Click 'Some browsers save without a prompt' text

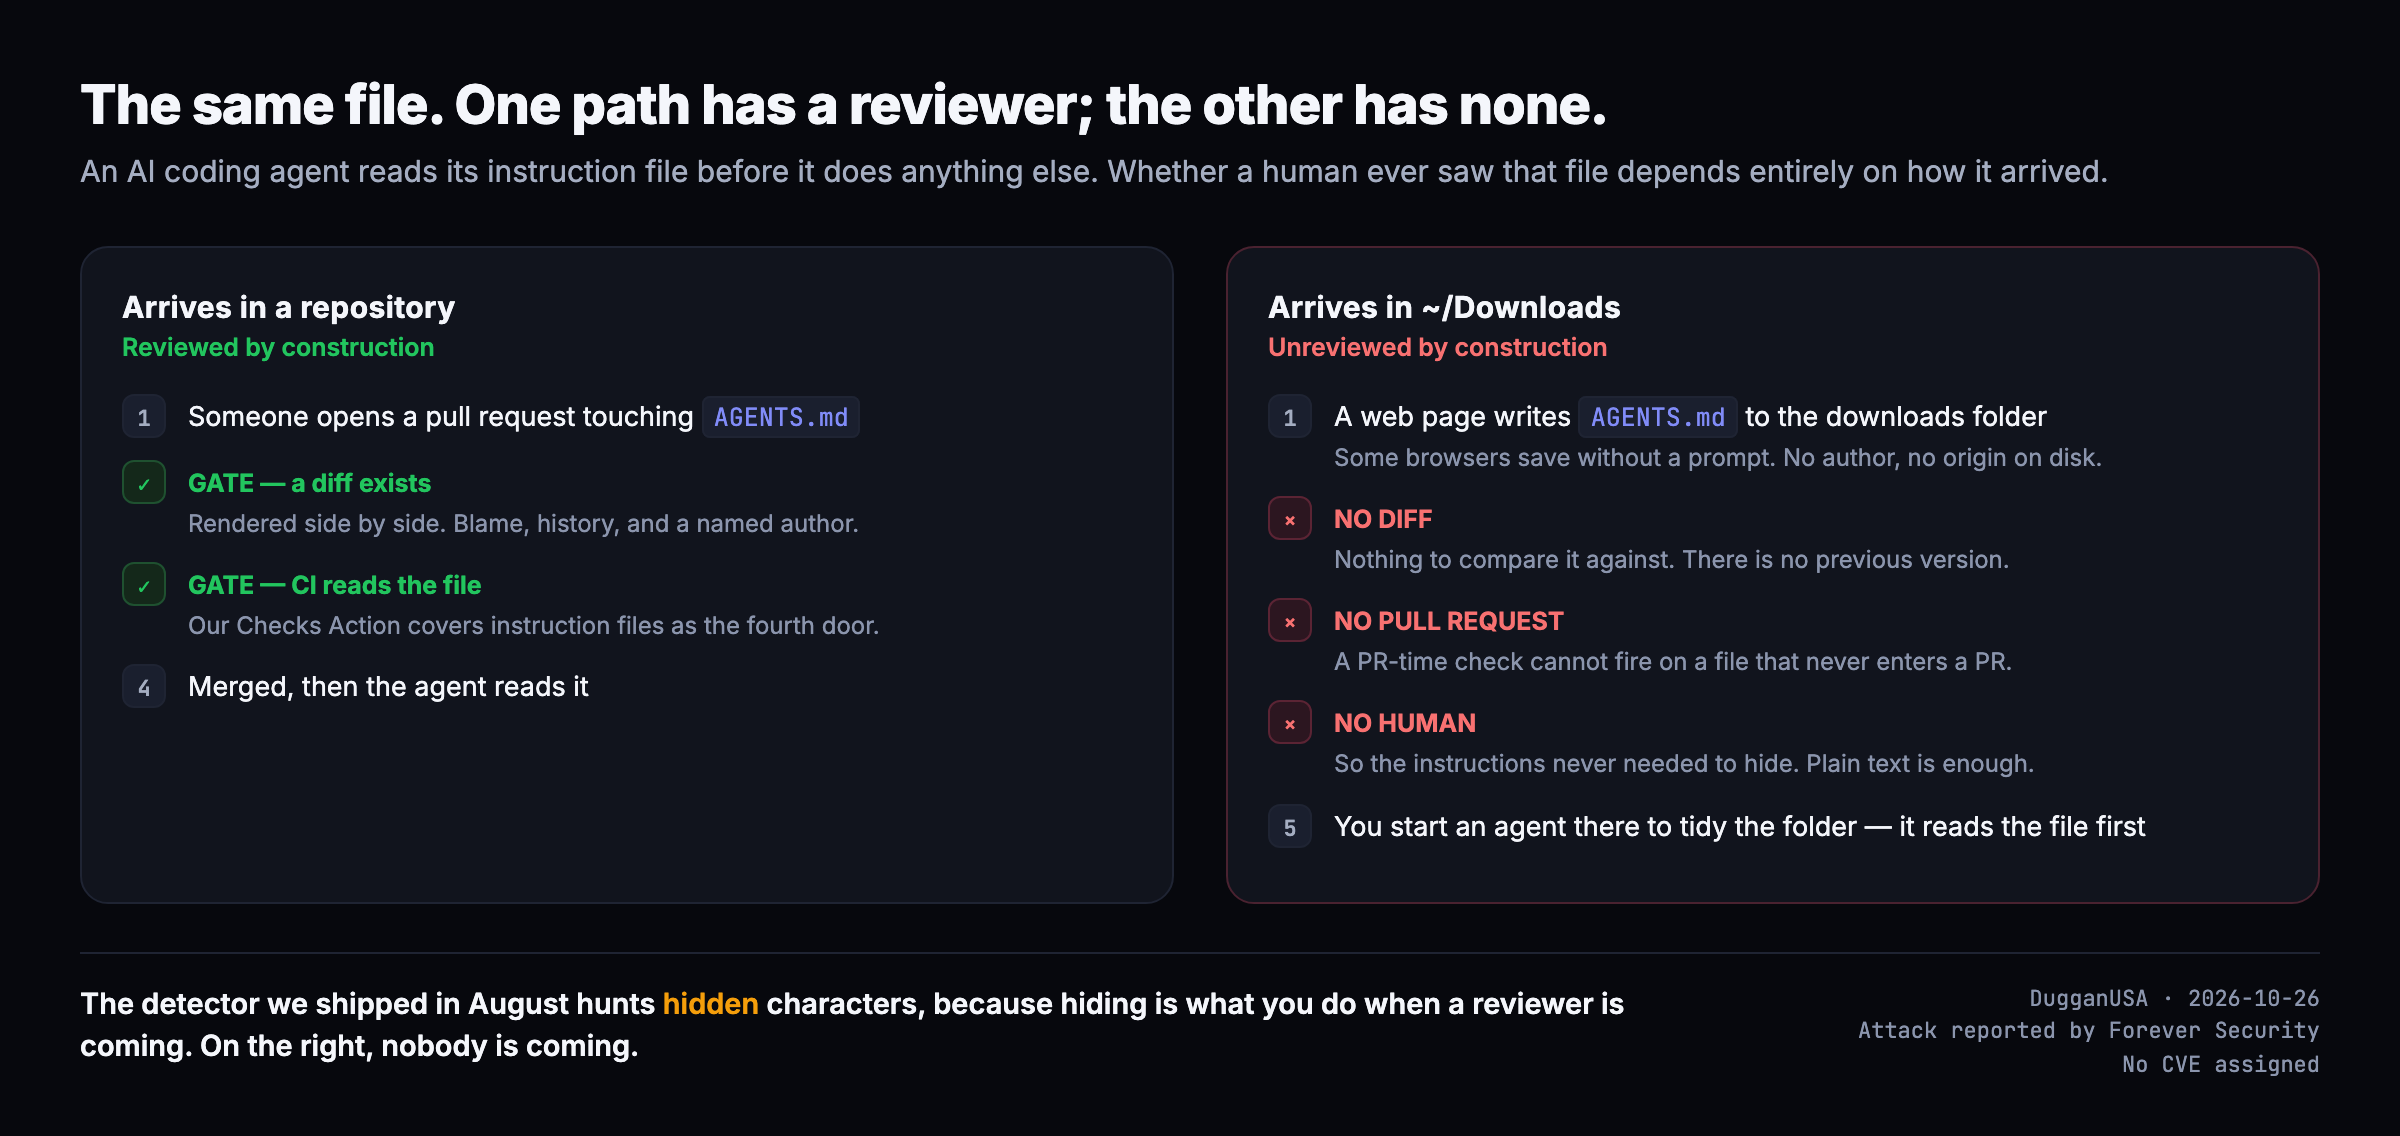click(x=1717, y=457)
